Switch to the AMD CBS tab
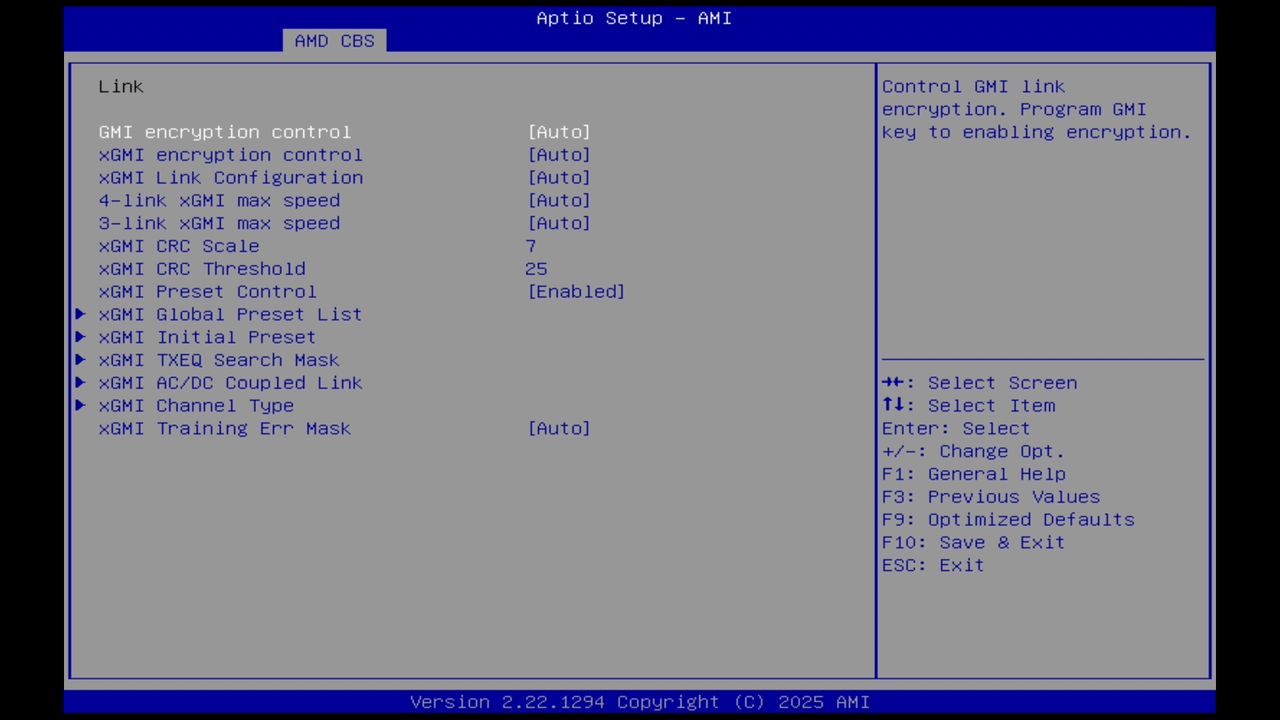The height and width of the screenshot is (720, 1280). 335,40
